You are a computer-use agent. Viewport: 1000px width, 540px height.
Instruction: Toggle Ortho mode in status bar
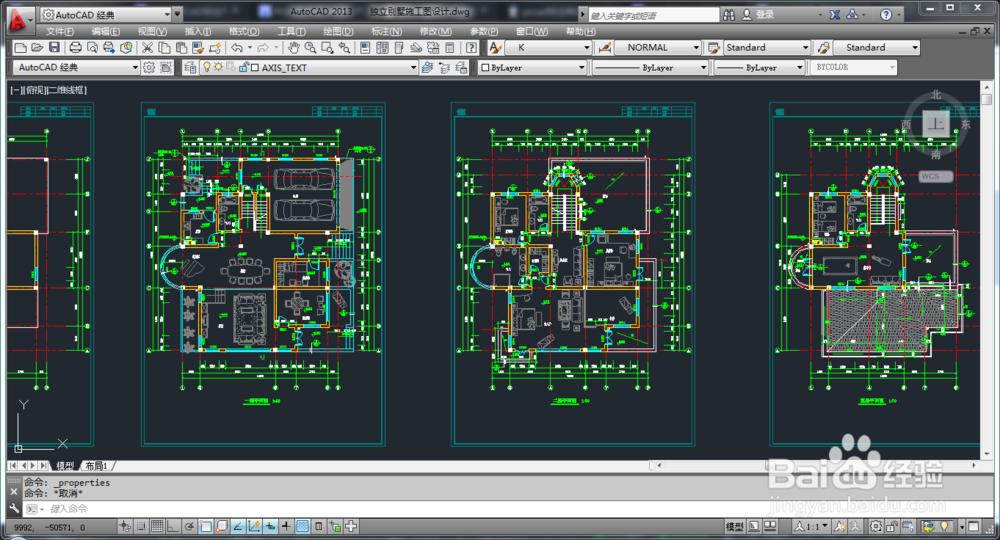(173, 527)
